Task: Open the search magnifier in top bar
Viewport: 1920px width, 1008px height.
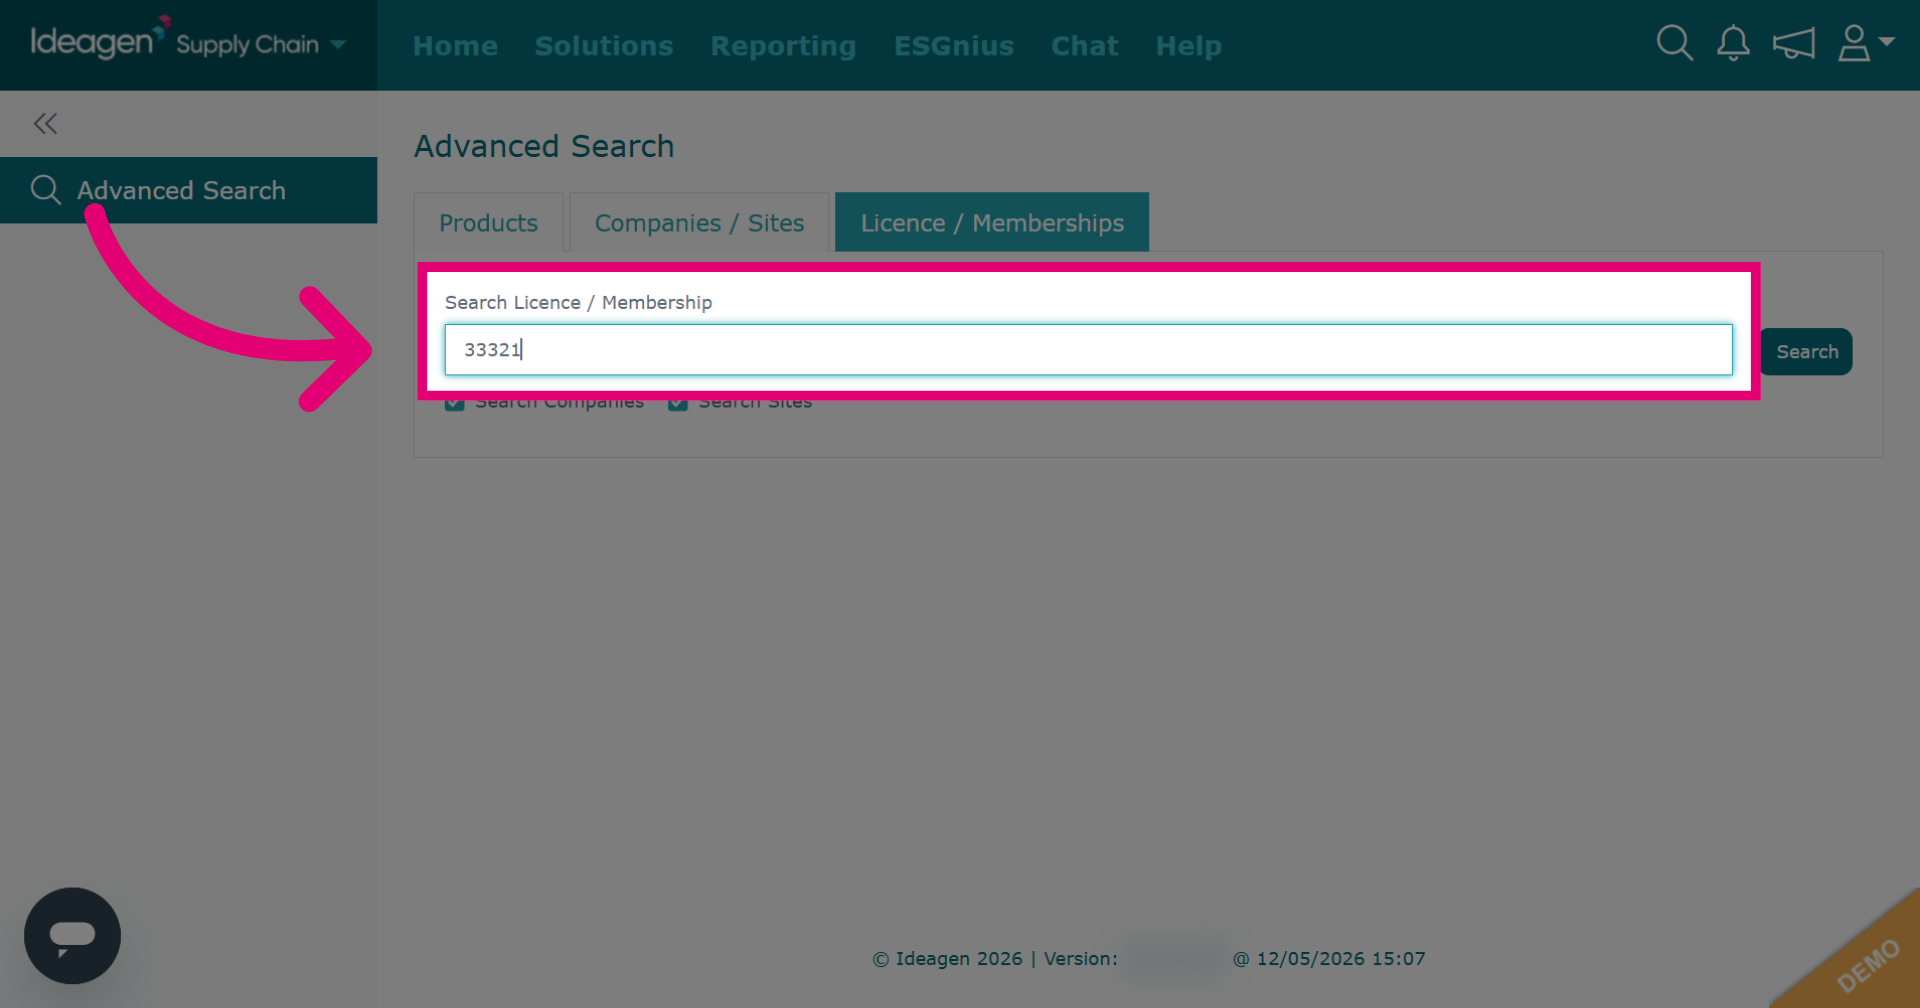Action: pos(1674,44)
